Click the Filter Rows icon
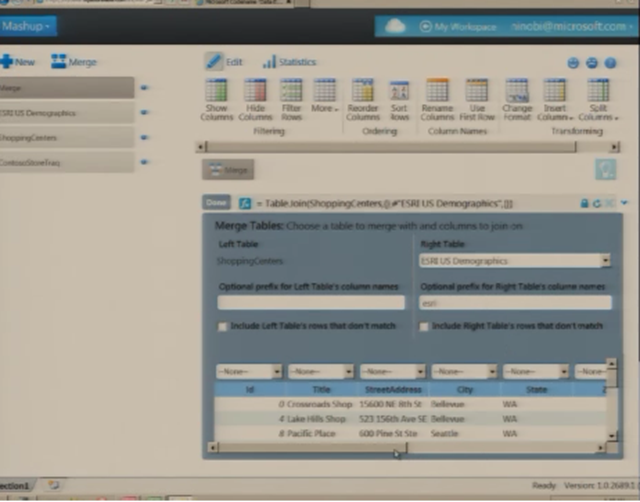The width and height of the screenshot is (640, 502). 291,90
